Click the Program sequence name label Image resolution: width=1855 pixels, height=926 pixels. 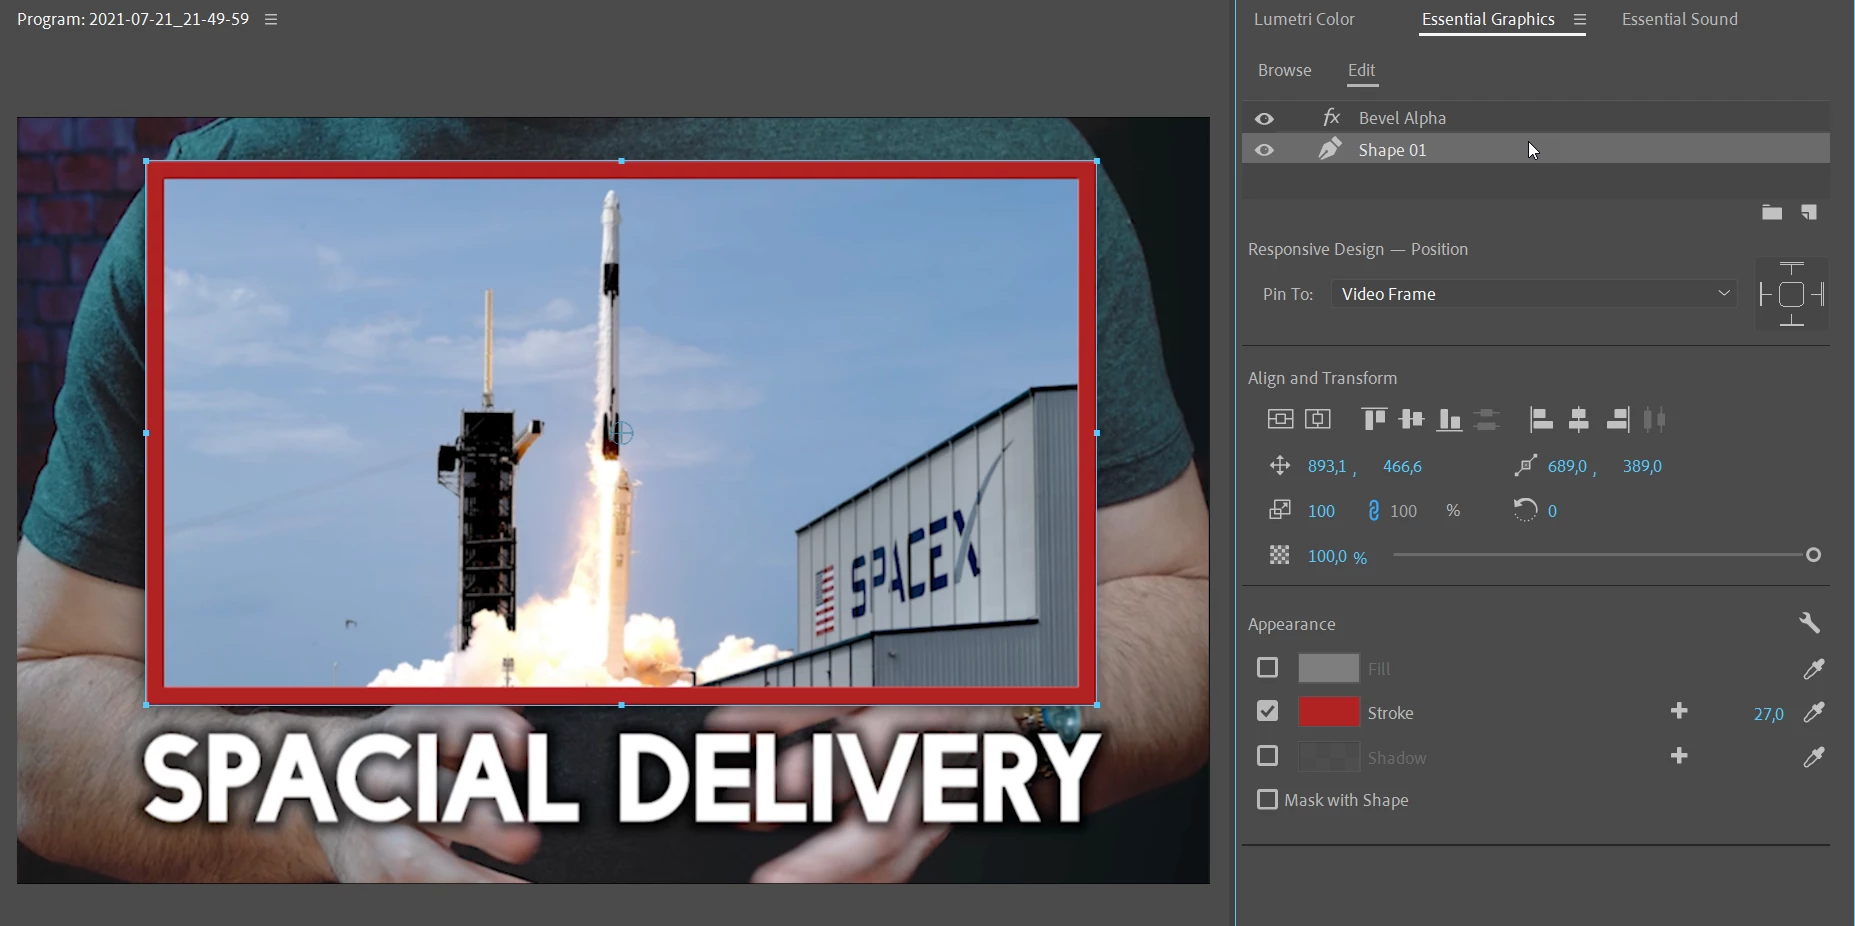(133, 19)
